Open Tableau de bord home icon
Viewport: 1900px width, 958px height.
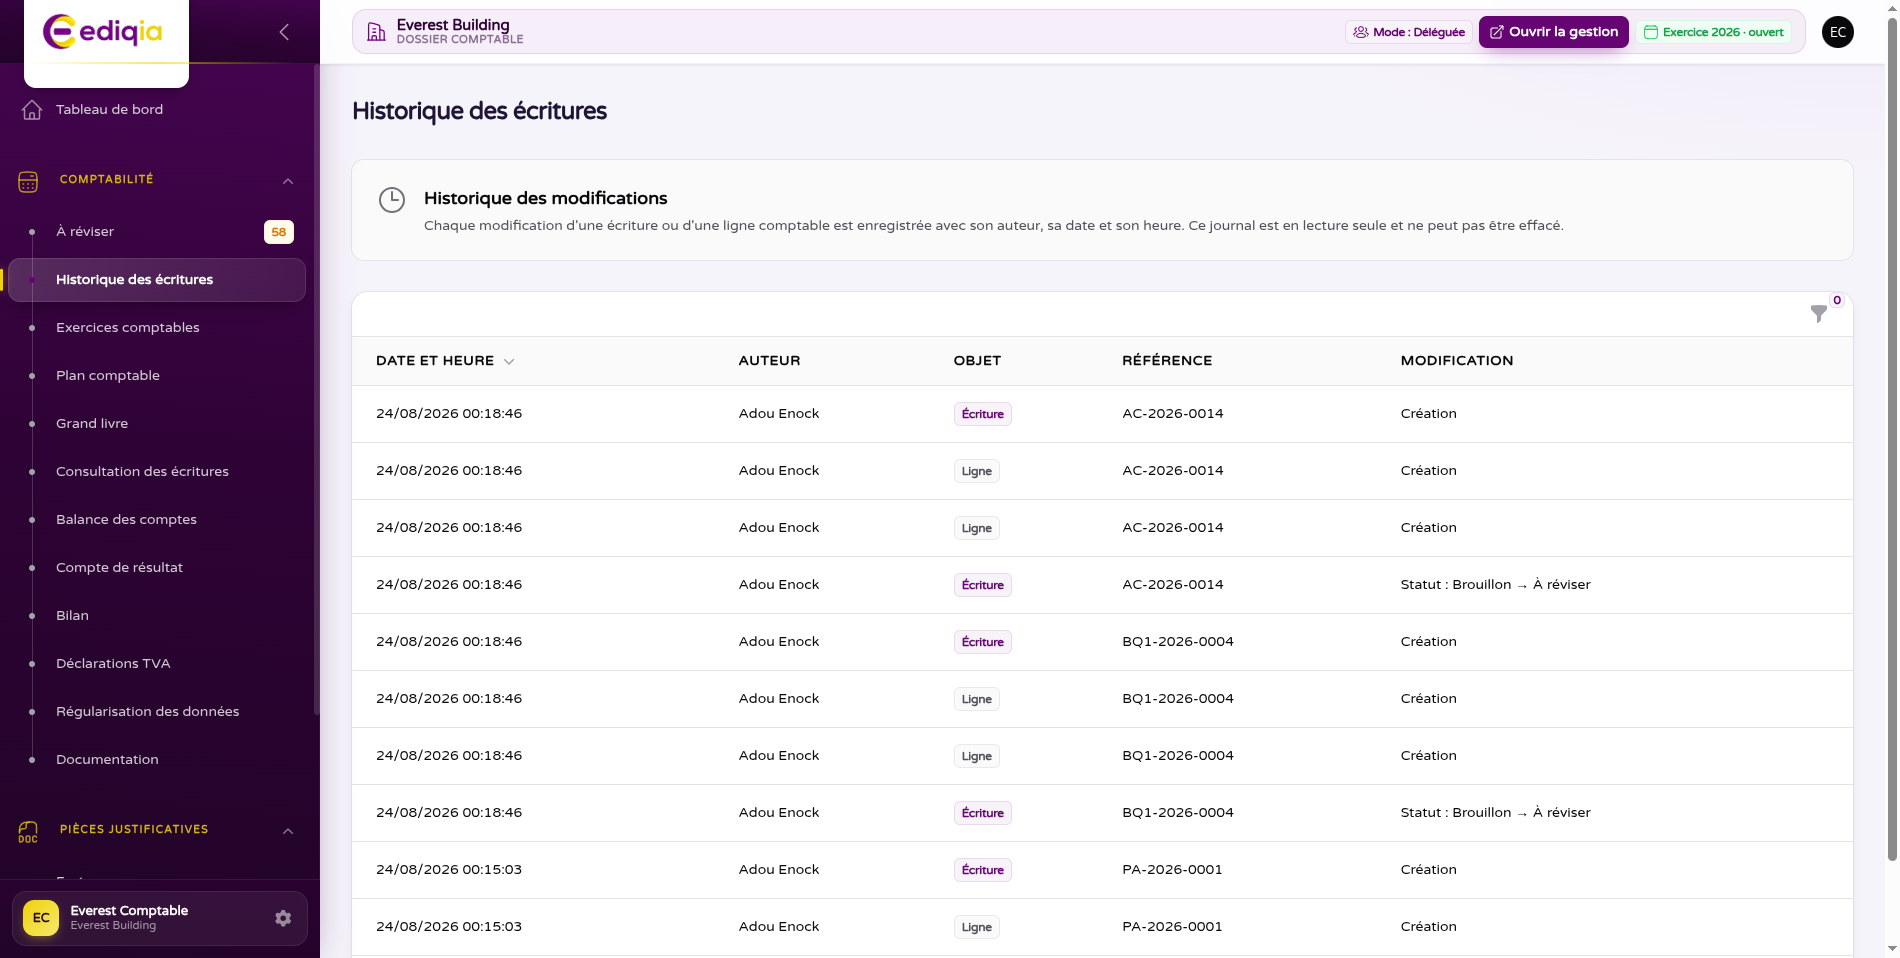[x=32, y=110]
